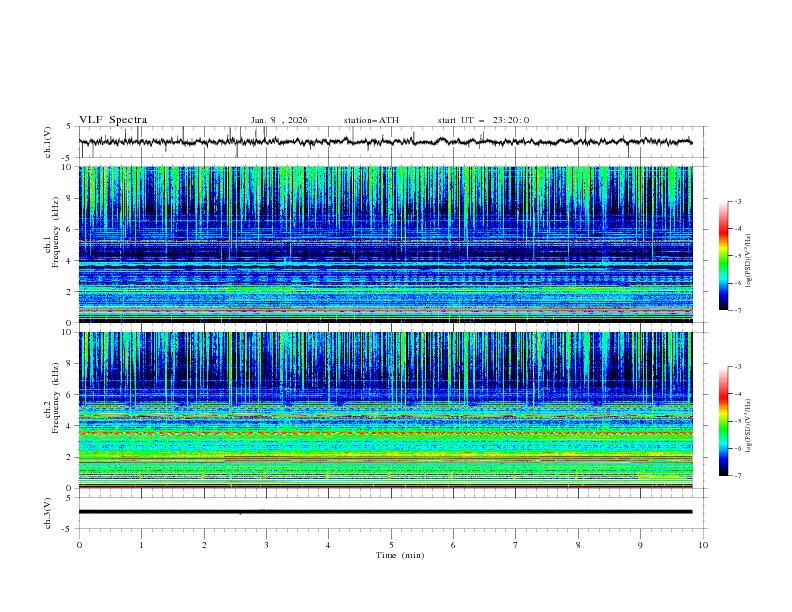The height and width of the screenshot is (612, 792).
Task: Click the Time axis tick label "5"
Action: tap(391, 545)
